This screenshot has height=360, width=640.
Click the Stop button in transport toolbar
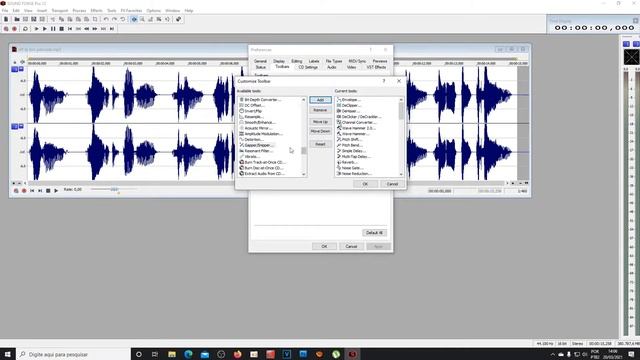61,29
